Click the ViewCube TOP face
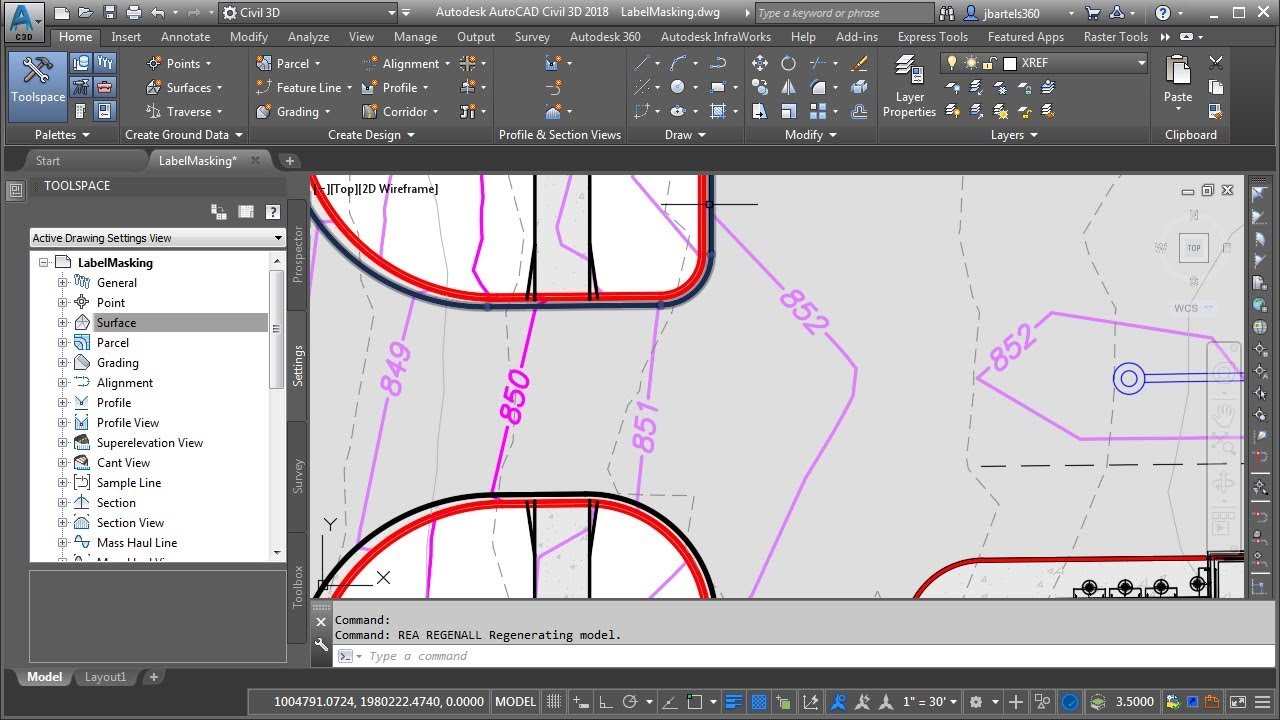The width and height of the screenshot is (1280, 720). [x=1193, y=248]
